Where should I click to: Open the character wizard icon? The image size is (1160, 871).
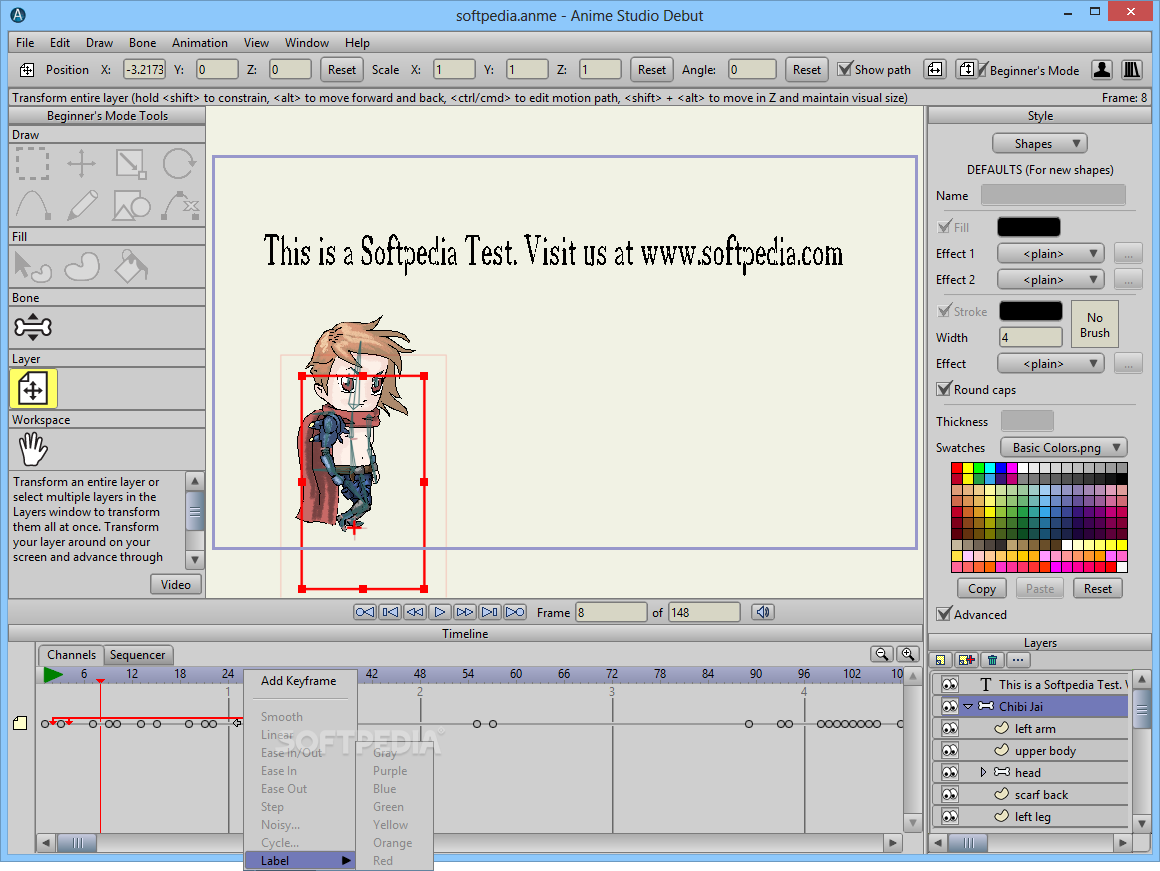click(1102, 70)
